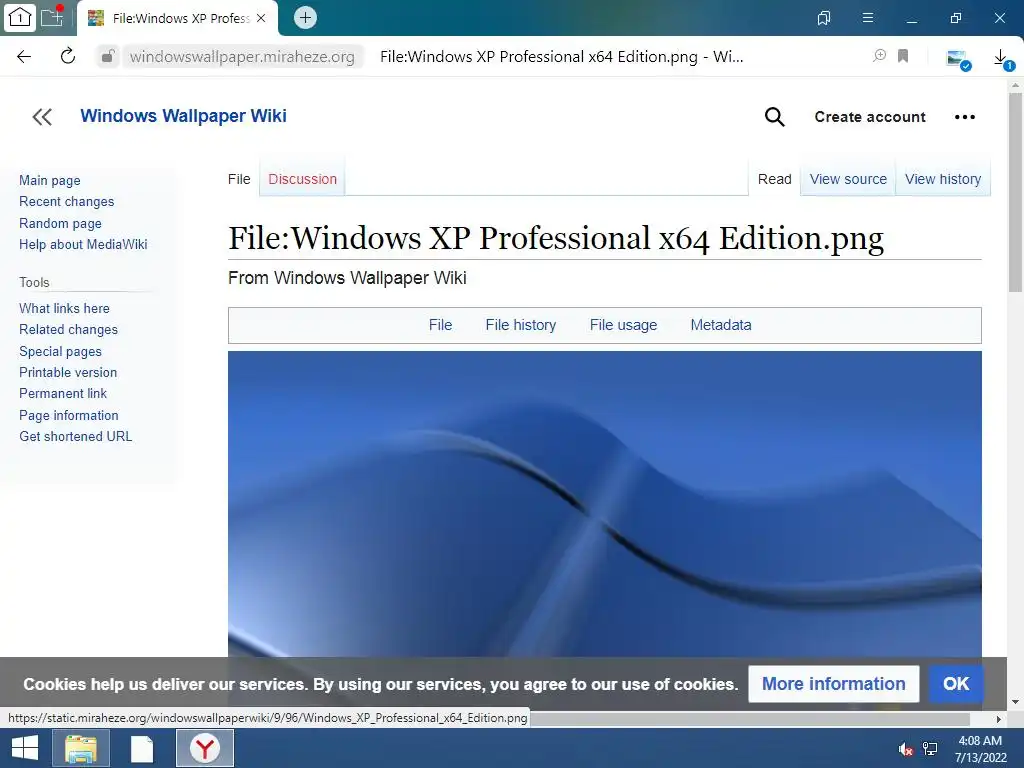Click the home tab counter icon
This screenshot has width=1024, height=768.
[20, 18]
